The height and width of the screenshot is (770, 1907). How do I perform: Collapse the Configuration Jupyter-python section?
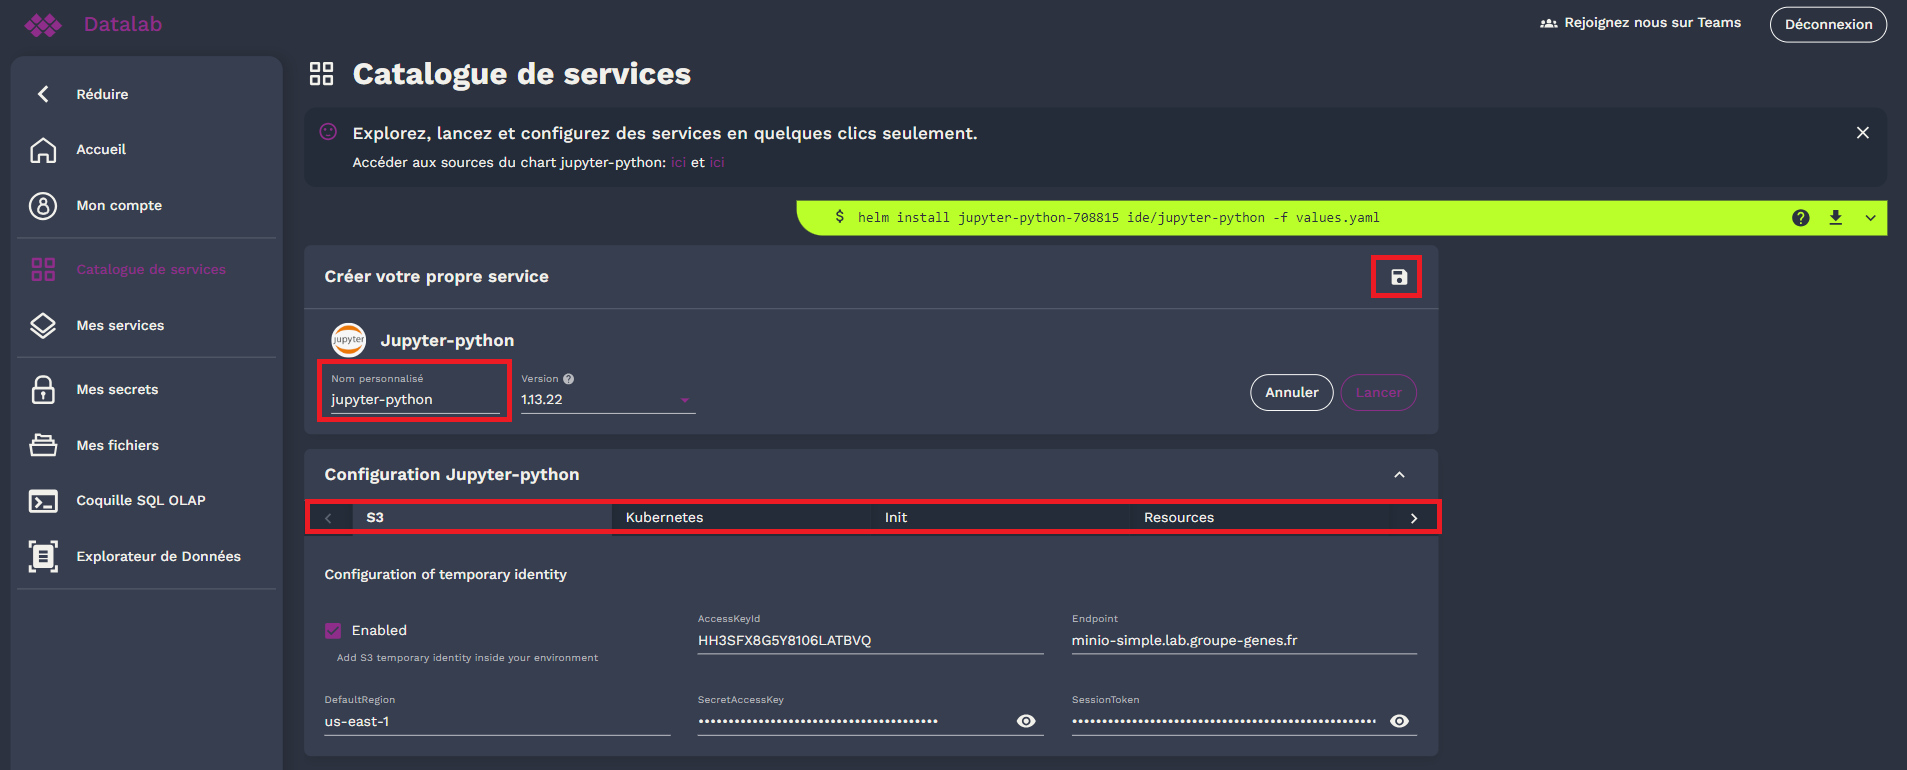pyautogui.click(x=1399, y=475)
